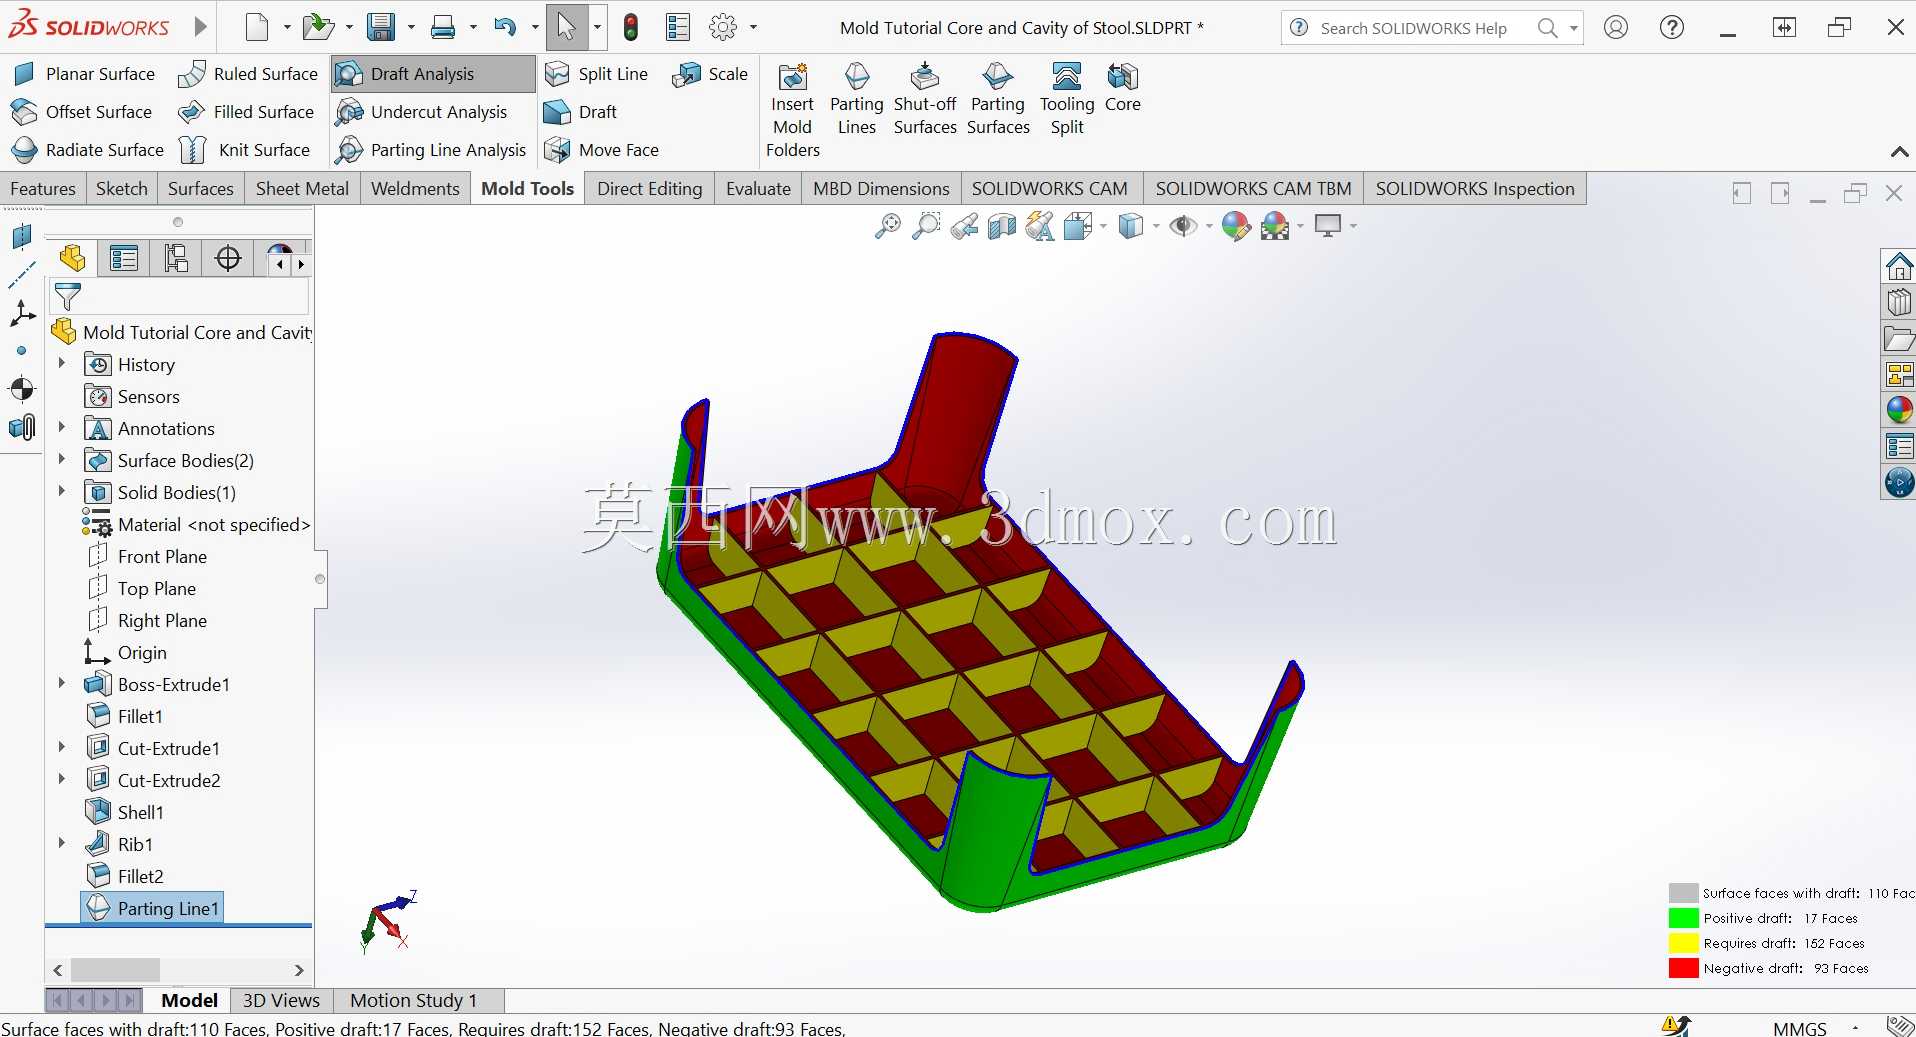Click the Search SOLIDWORKS Help field

point(1412,28)
